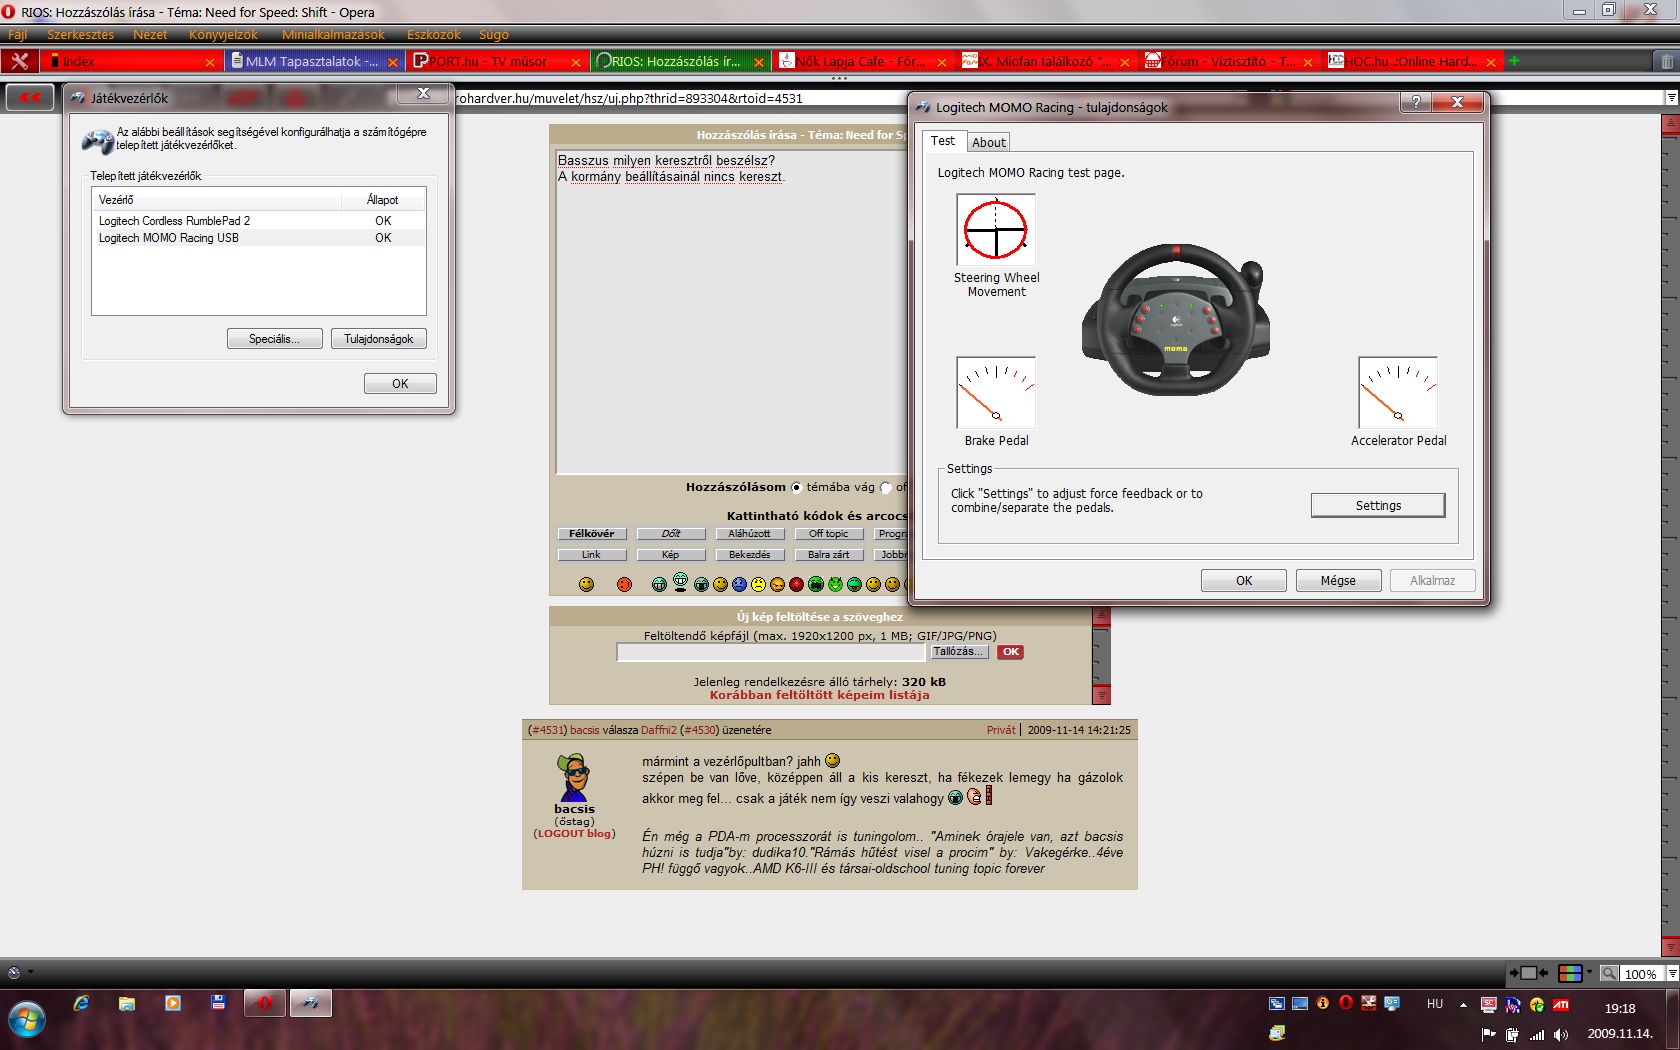Click the page vertical scrollbar up arrow
Screen dimensions: 1680x1050
click(1670, 125)
